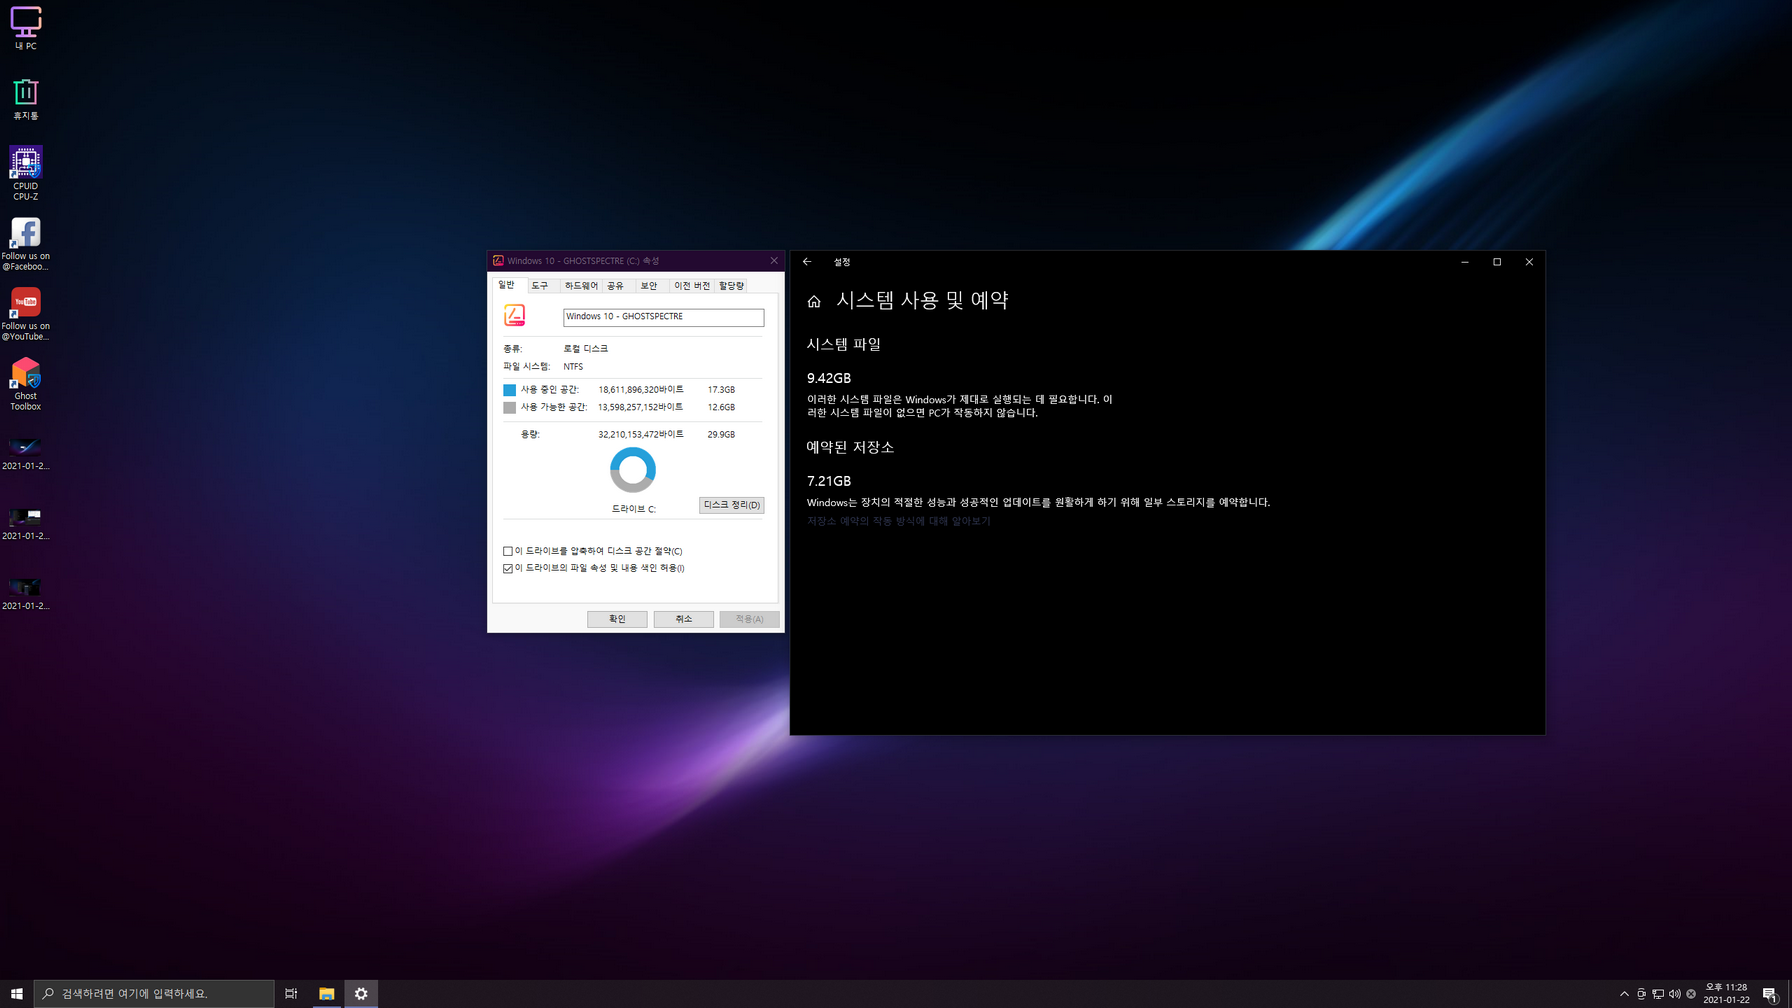Viewport: 1792px width, 1008px height.
Task: Open the YouTube follow shortcut
Action: pyautogui.click(x=26, y=314)
